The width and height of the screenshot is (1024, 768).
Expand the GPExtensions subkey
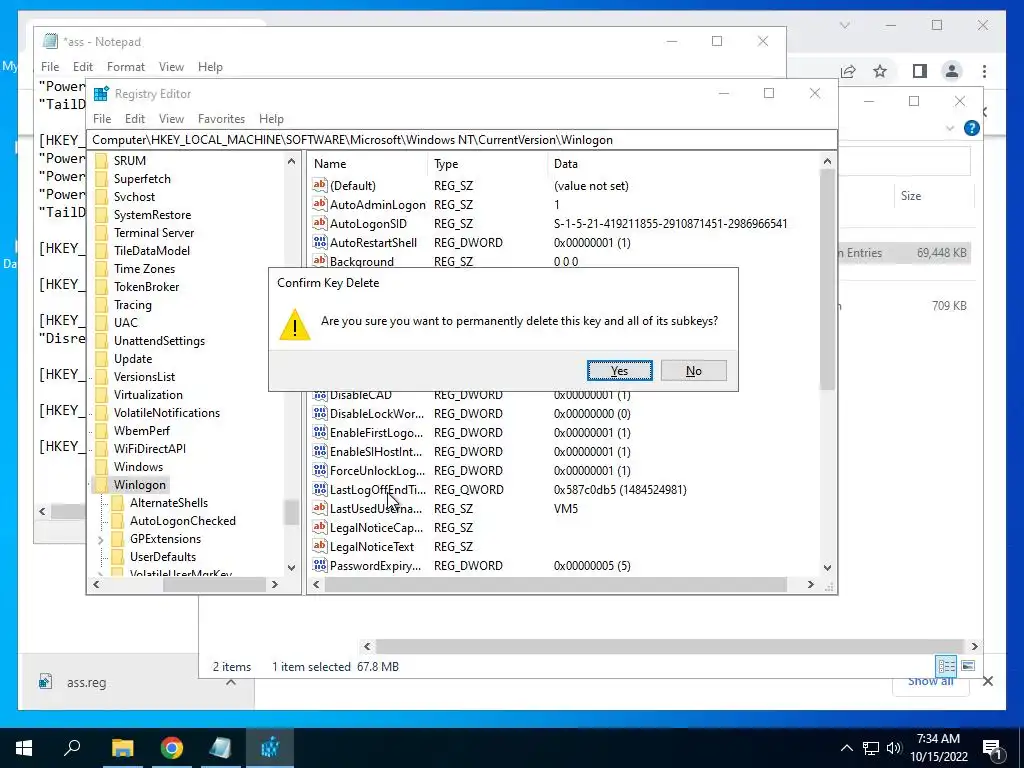coord(100,539)
